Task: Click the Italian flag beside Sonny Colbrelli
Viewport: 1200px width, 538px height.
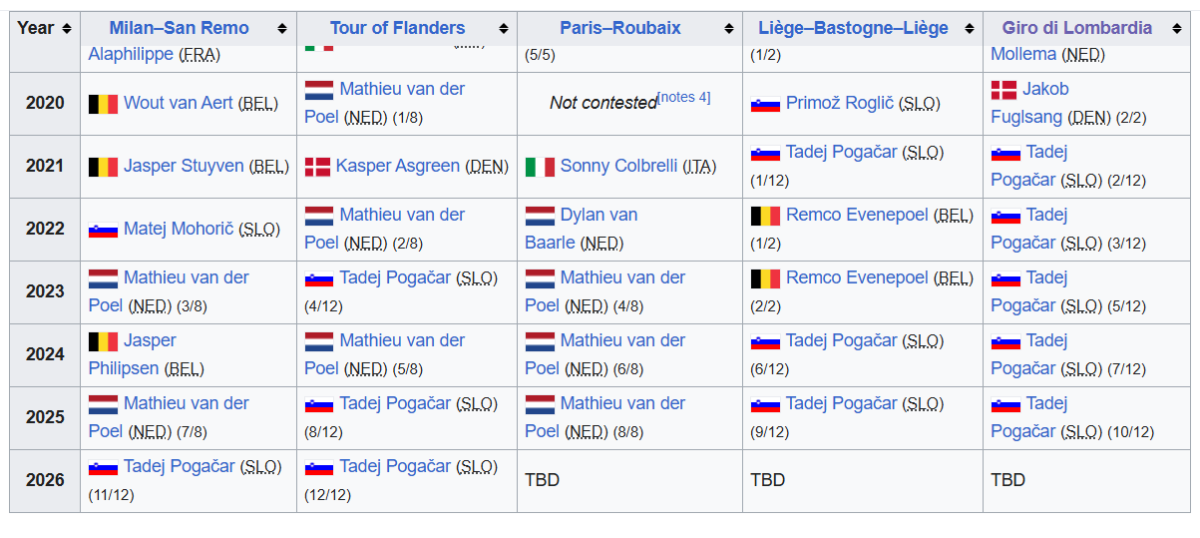Action: (x=540, y=166)
